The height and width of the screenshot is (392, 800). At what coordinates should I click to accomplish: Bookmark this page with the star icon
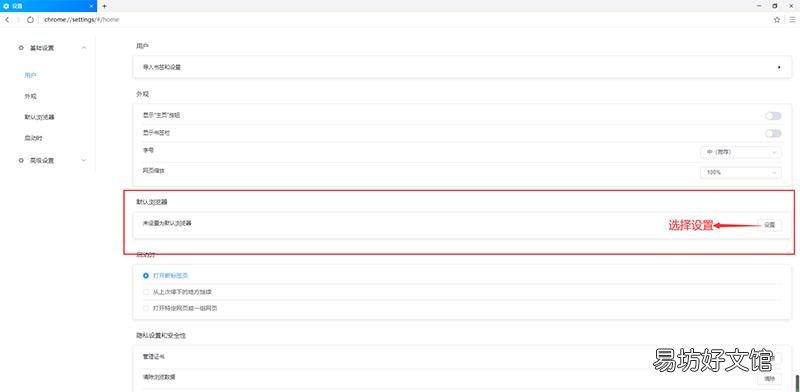pos(777,19)
